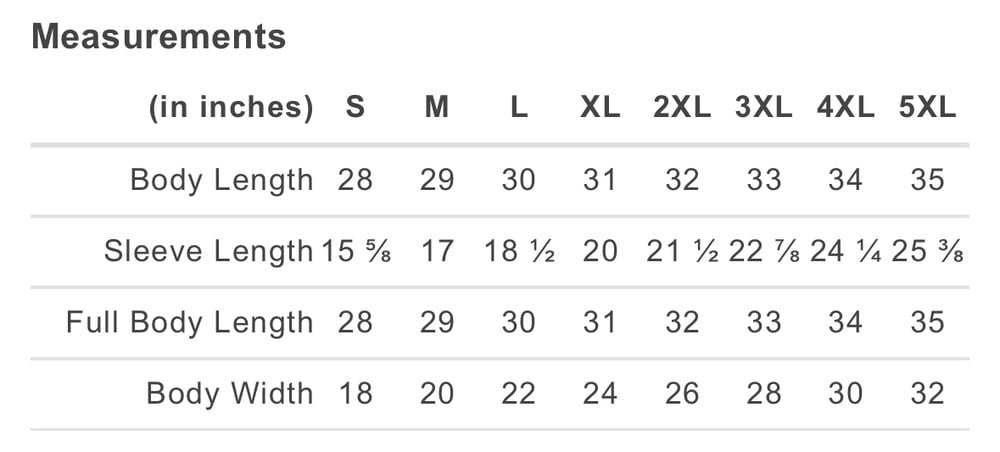Image resolution: width=1000 pixels, height=452 pixels.
Task: Select the L size column header
Action: [519, 108]
